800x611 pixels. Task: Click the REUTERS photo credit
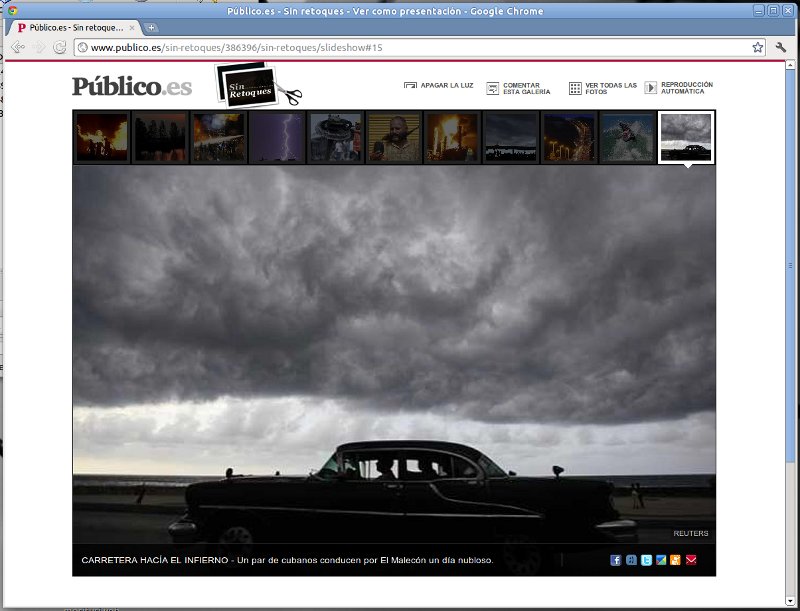coord(691,533)
